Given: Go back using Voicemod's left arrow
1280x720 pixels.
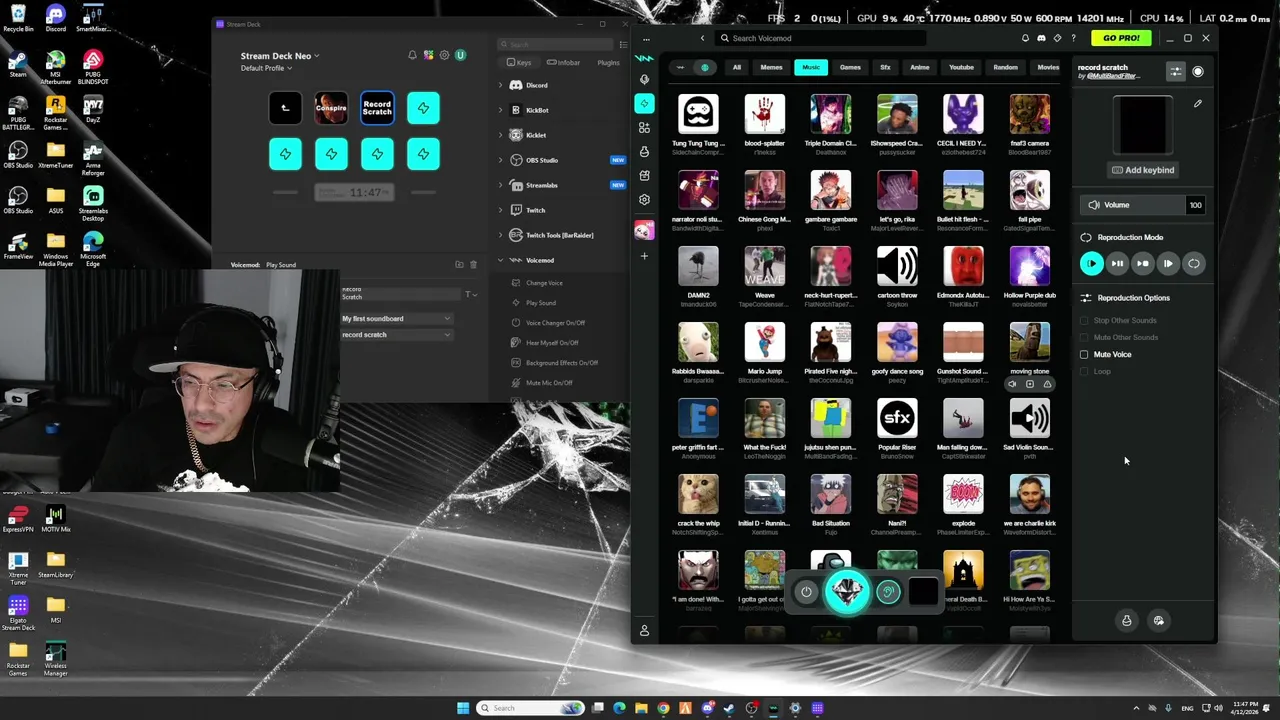Looking at the screenshot, I should (x=702, y=38).
